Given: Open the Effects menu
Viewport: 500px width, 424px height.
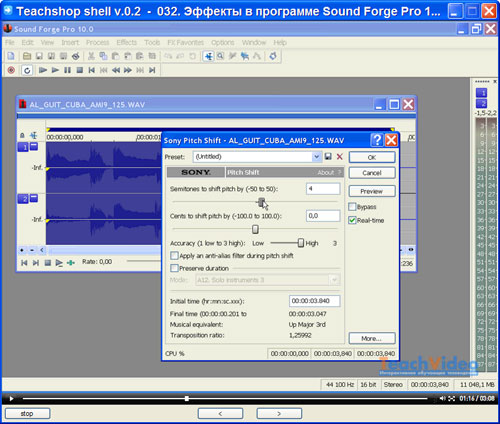Looking at the screenshot, I should 127,42.
